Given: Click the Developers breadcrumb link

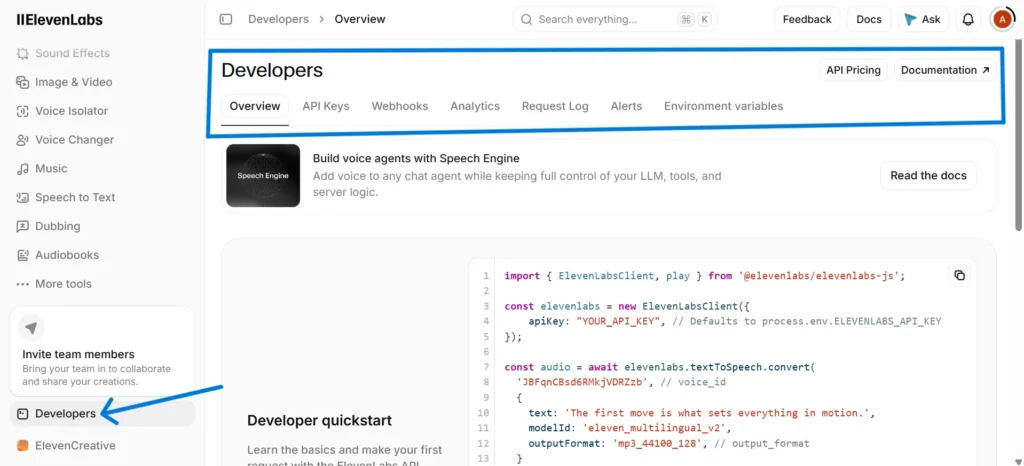Looking at the screenshot, I should (278, 20).
